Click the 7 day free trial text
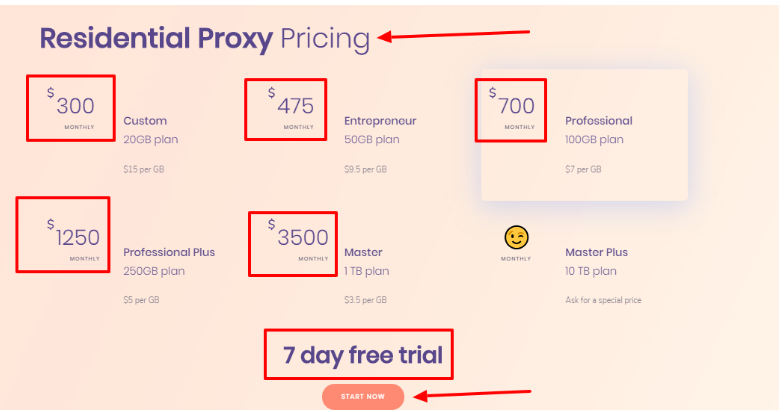Viewport: 784px width, 412px height. [362, 354]
